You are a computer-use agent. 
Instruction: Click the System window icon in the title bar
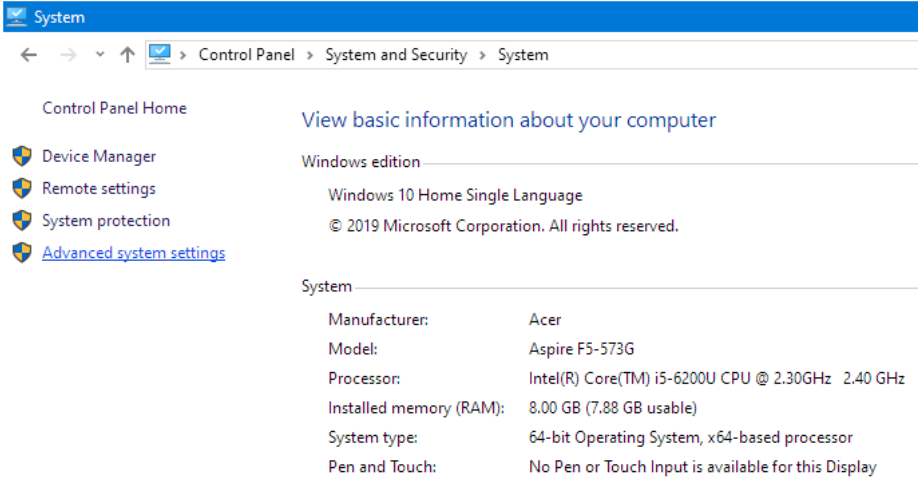[17, 17]
